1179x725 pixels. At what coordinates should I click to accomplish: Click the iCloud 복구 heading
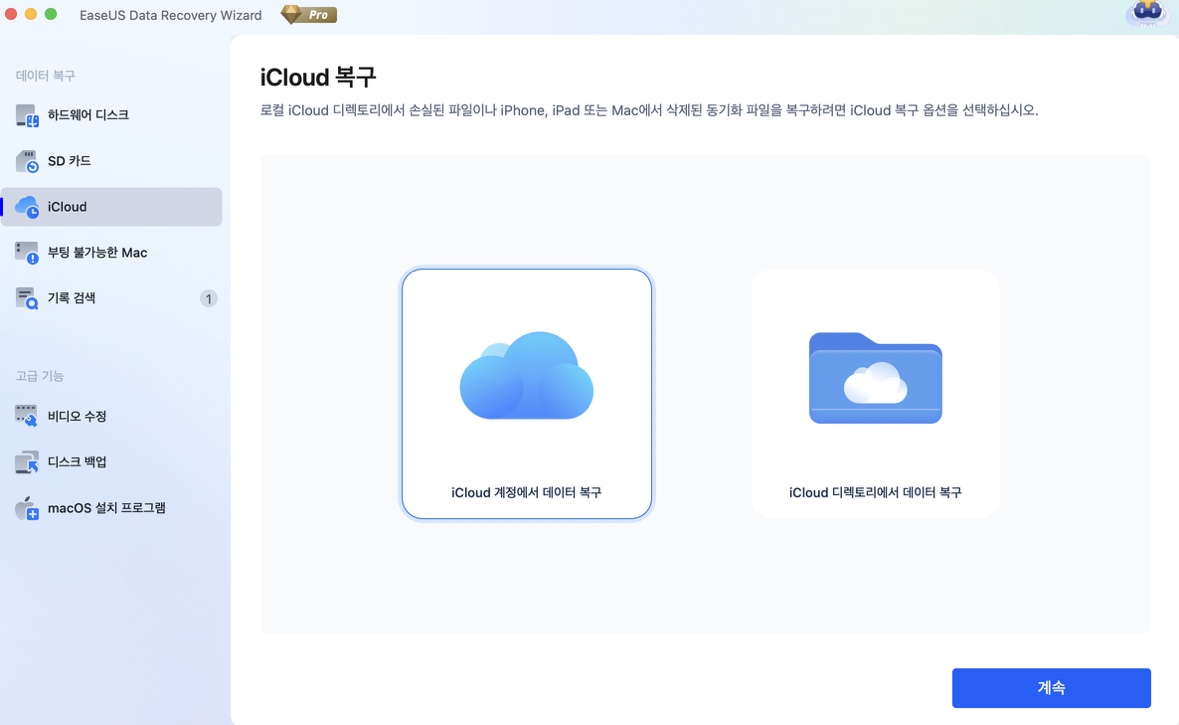(318, 77)
